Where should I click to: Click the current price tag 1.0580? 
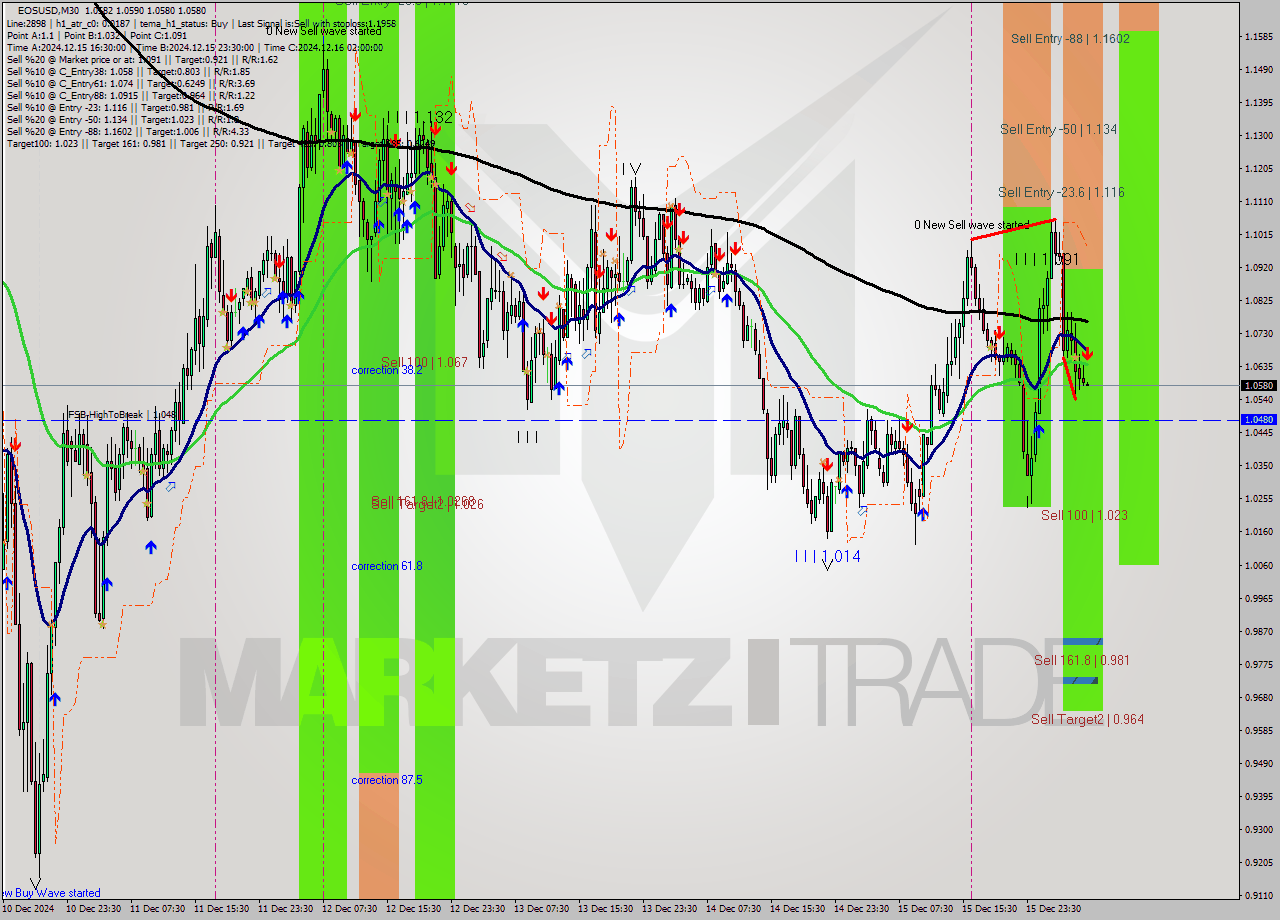tap(1259, 385)
